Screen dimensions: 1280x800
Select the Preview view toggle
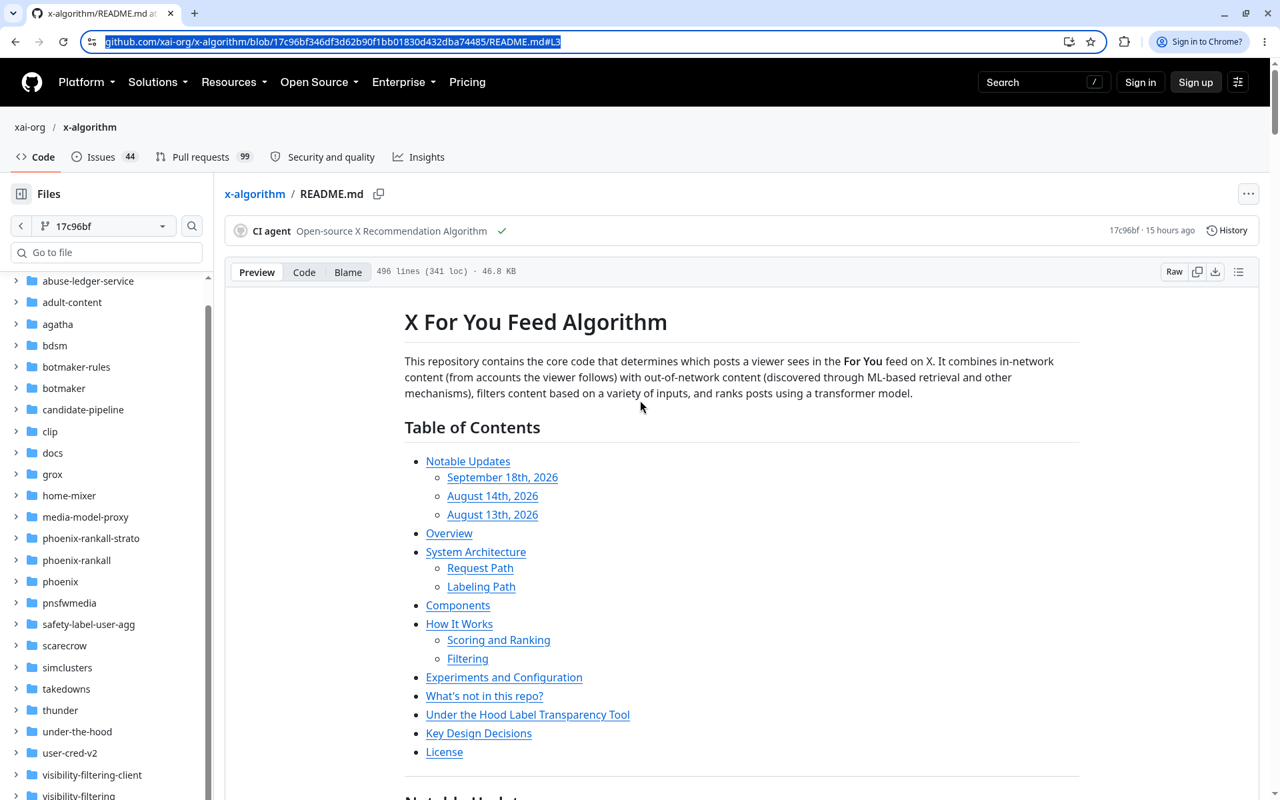257,272
